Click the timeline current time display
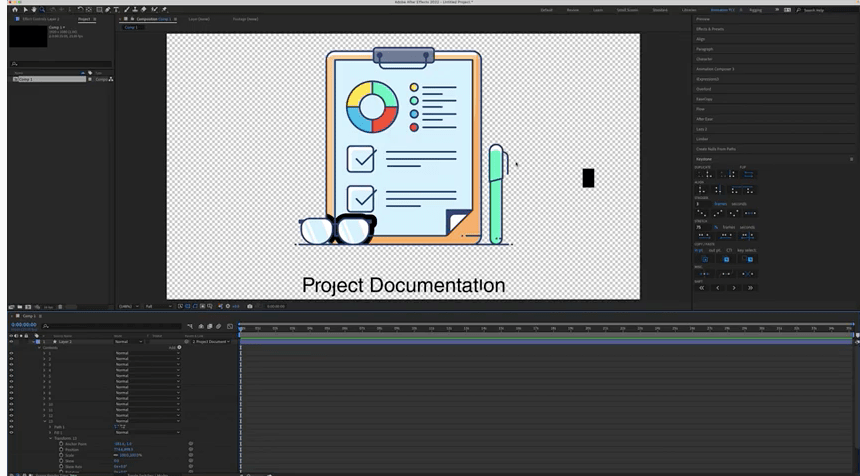Viewport: 860px width, 476px height. click(24, 325)
